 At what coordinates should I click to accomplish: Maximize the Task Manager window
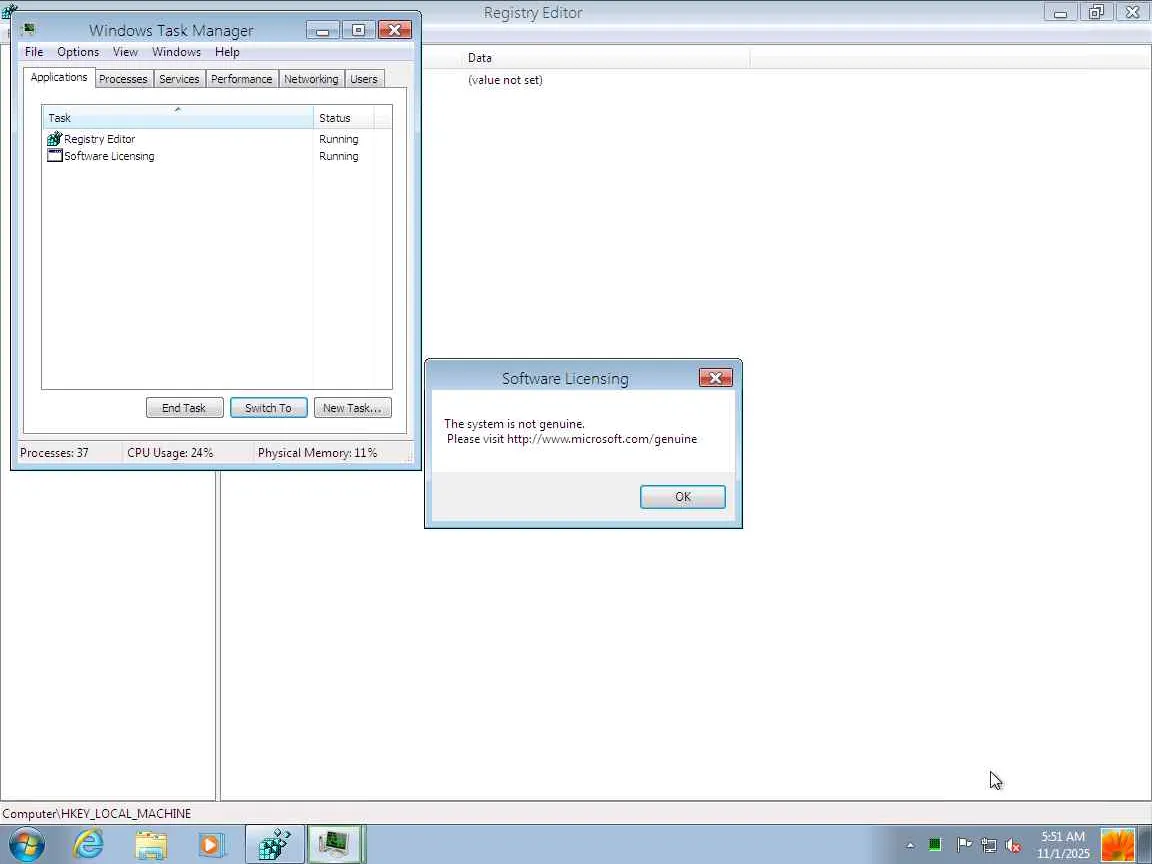[x=359, y=30]
